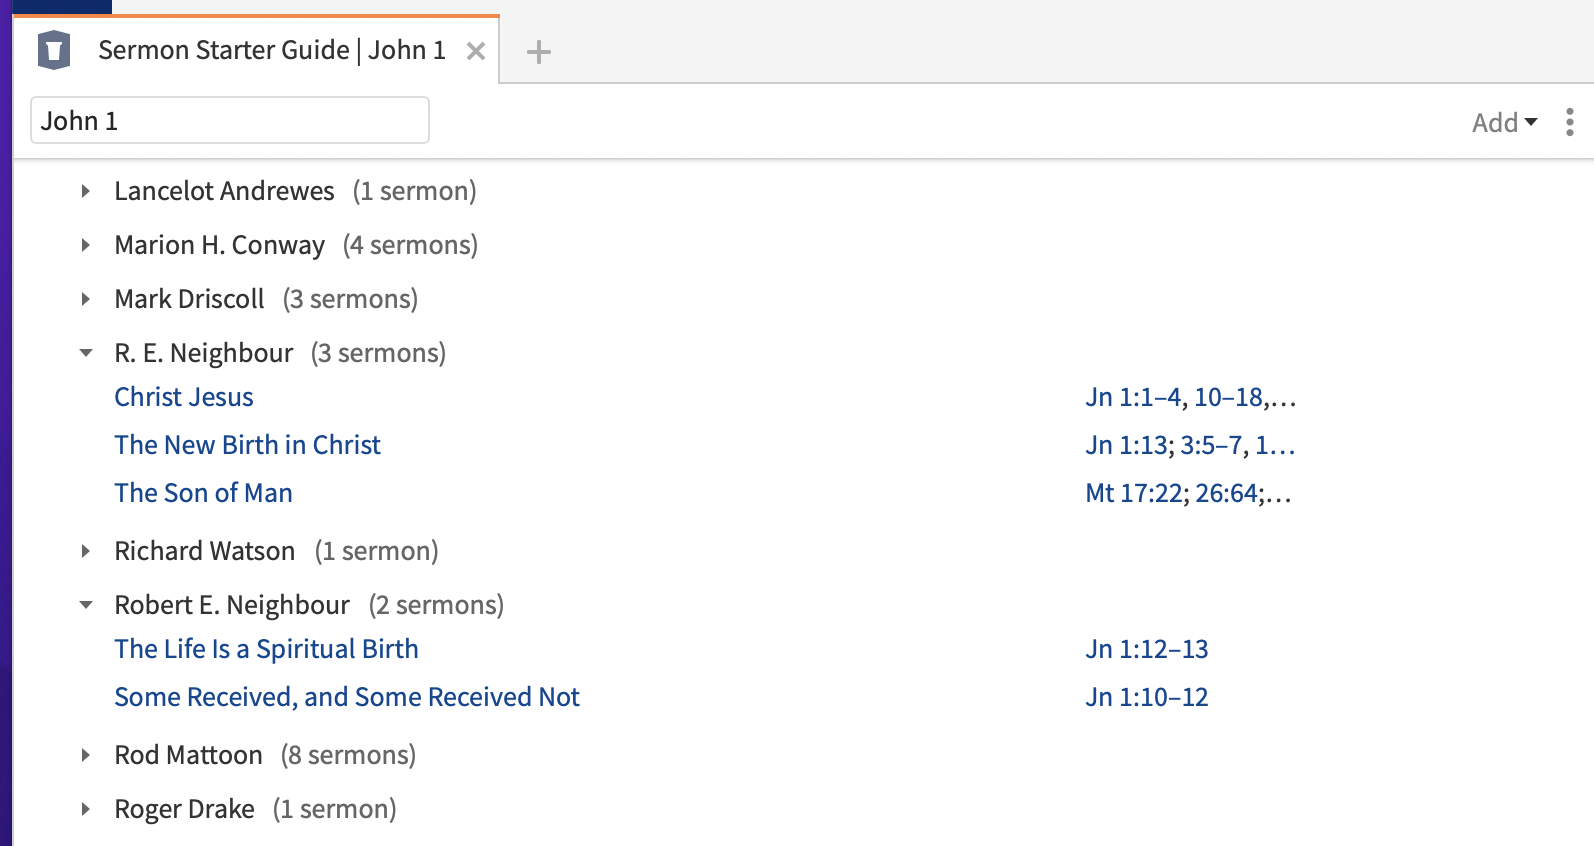1594x846 pixels.
Task: Collapse Robert E. Neighbour sermons
Action: click(x=86, y=605)
